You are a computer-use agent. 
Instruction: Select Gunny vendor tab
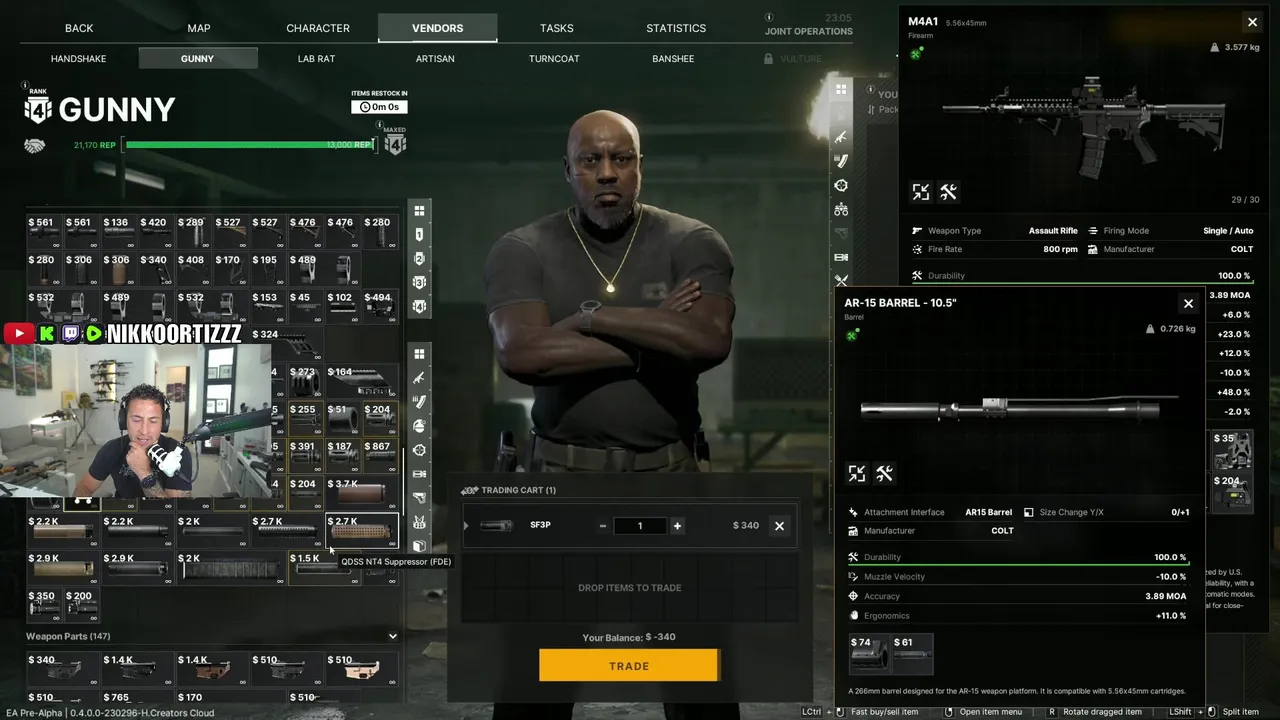point(197,59)
